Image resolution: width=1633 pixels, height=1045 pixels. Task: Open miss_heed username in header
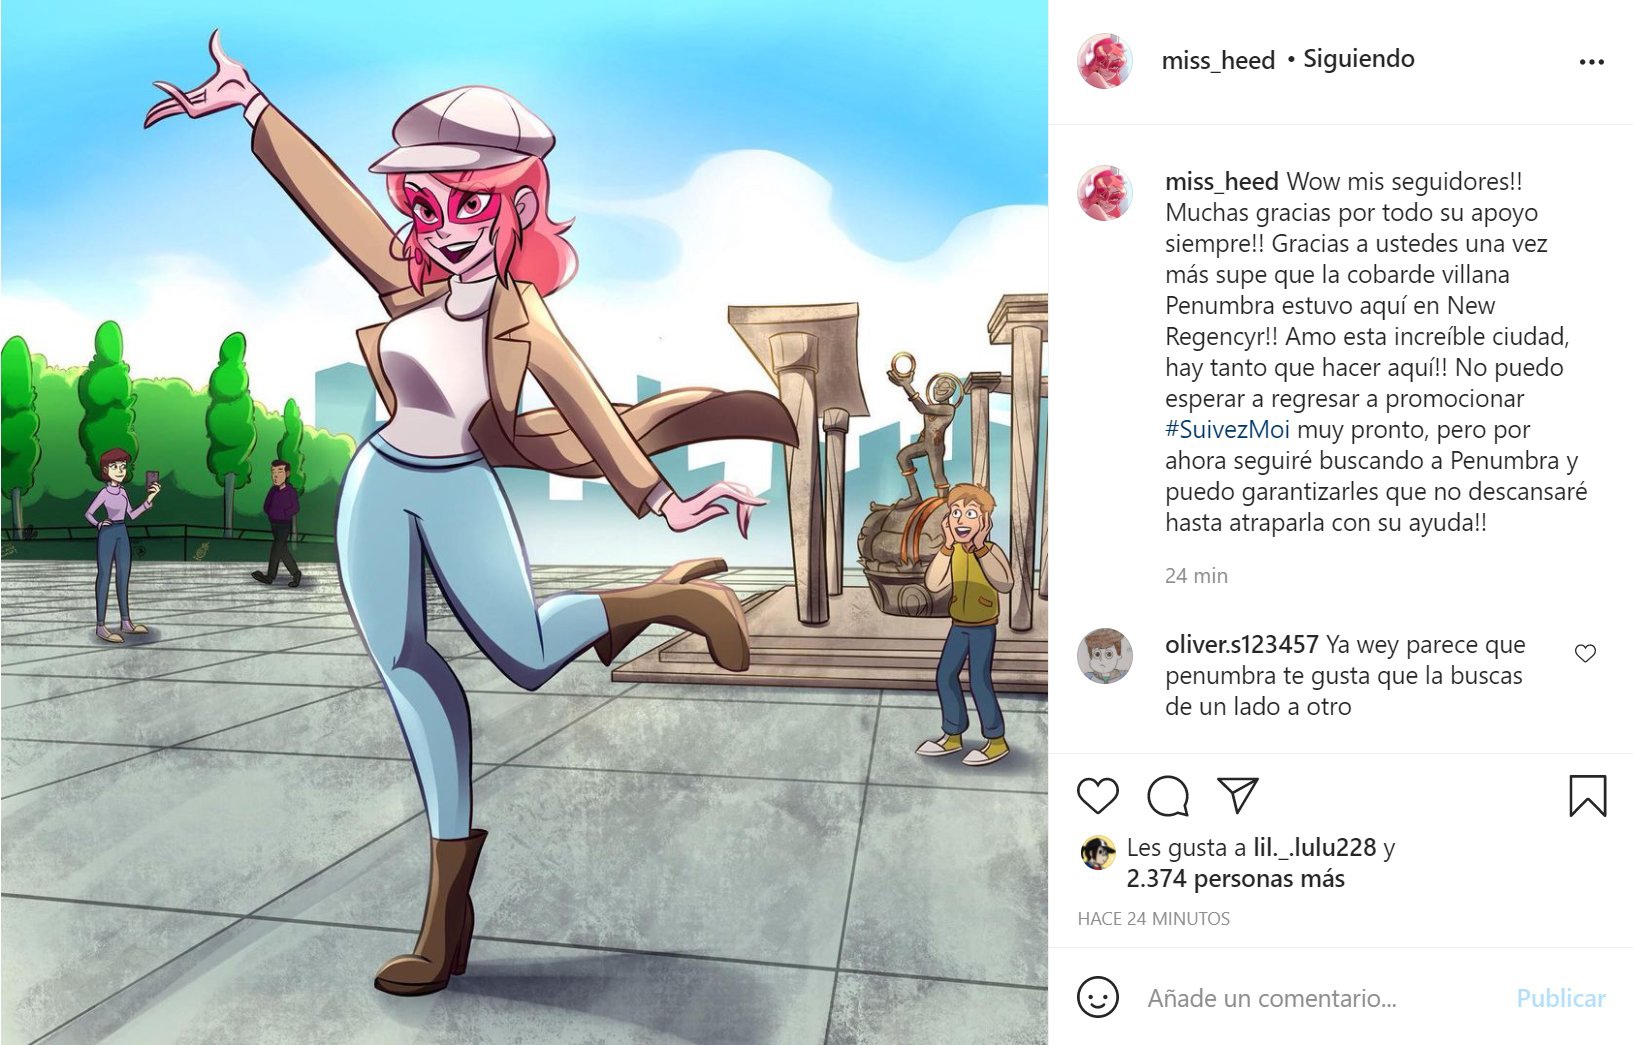coord(1218,60)
